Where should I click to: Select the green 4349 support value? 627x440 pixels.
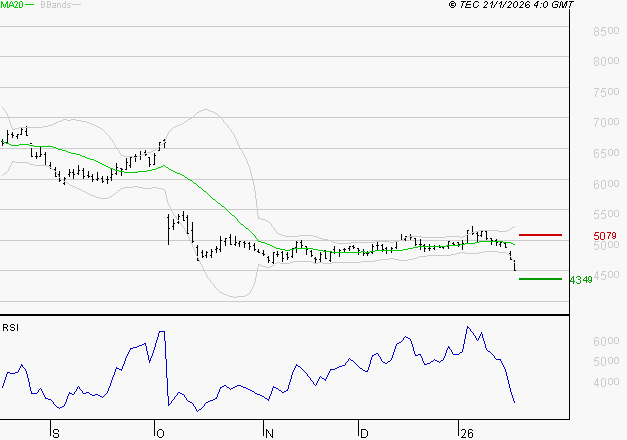(x=581, y=280)
